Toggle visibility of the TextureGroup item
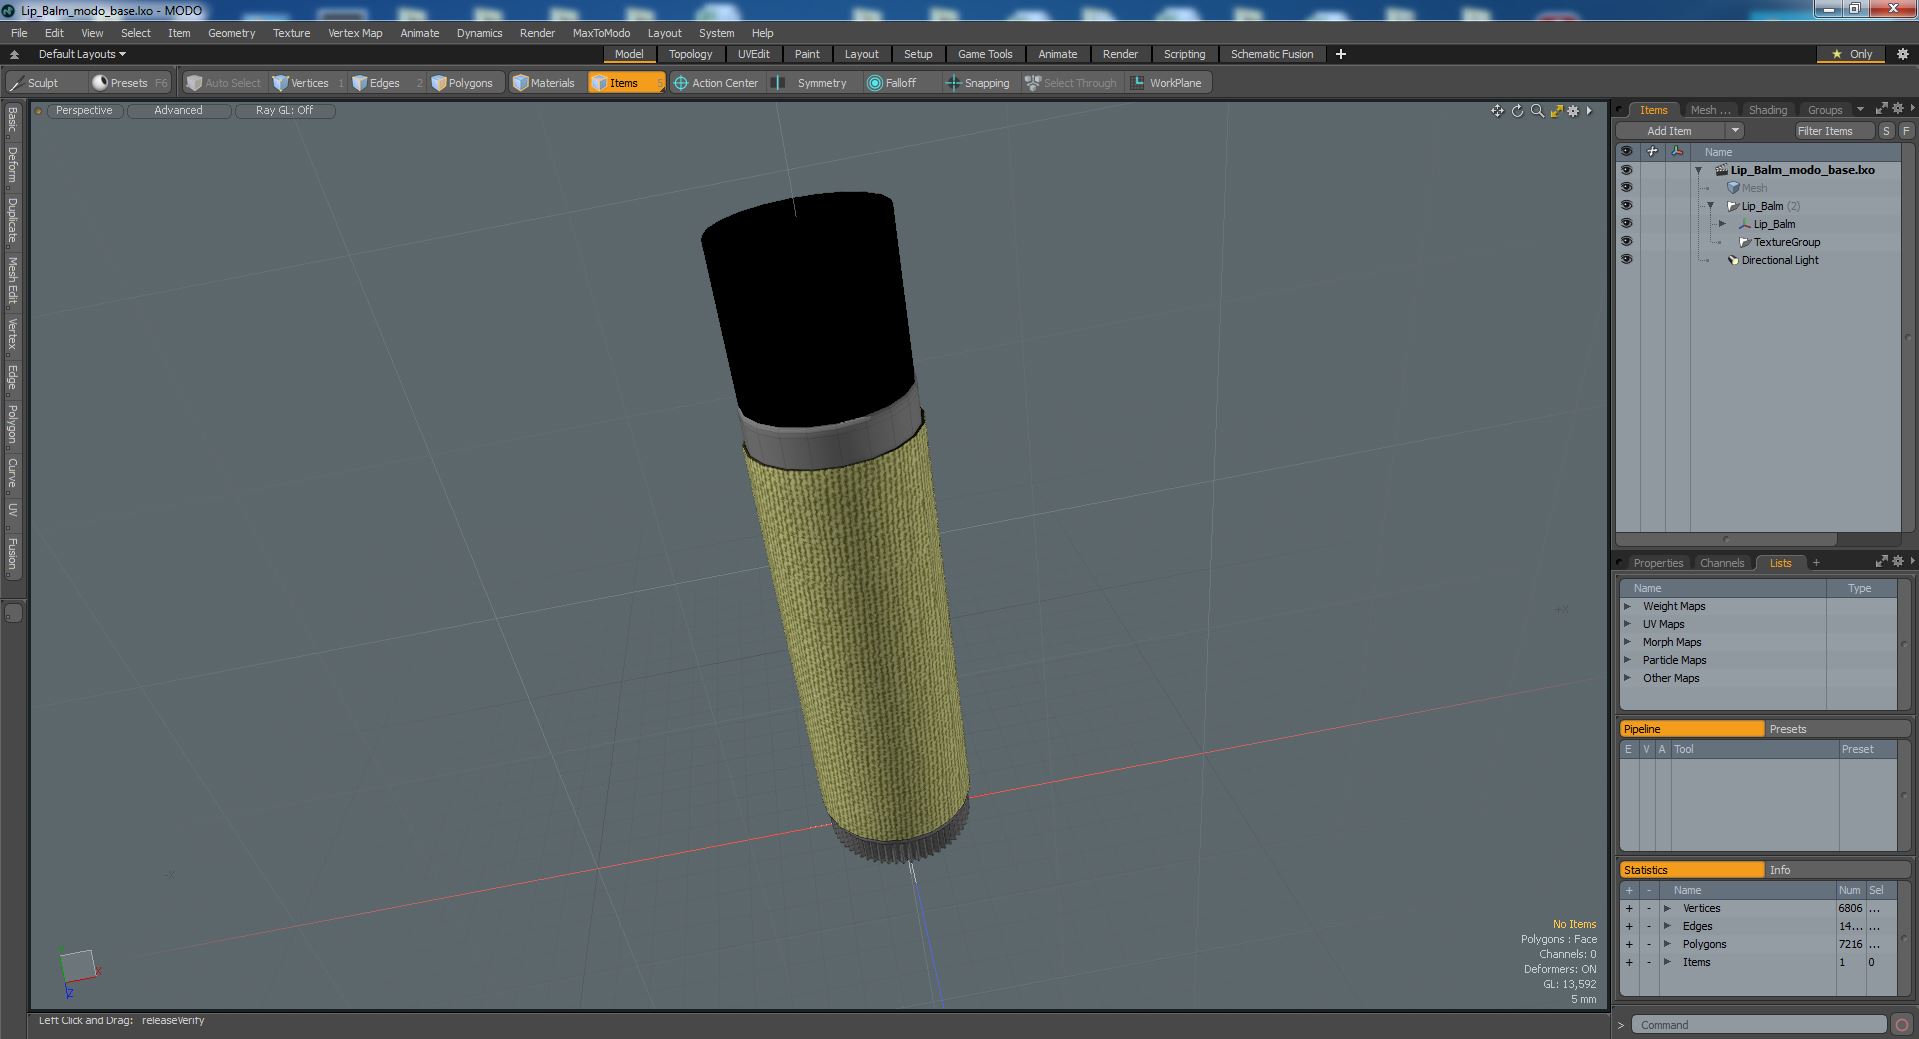The width and height of the screenshot is (1919, 1039). (x=1626, y=242)
